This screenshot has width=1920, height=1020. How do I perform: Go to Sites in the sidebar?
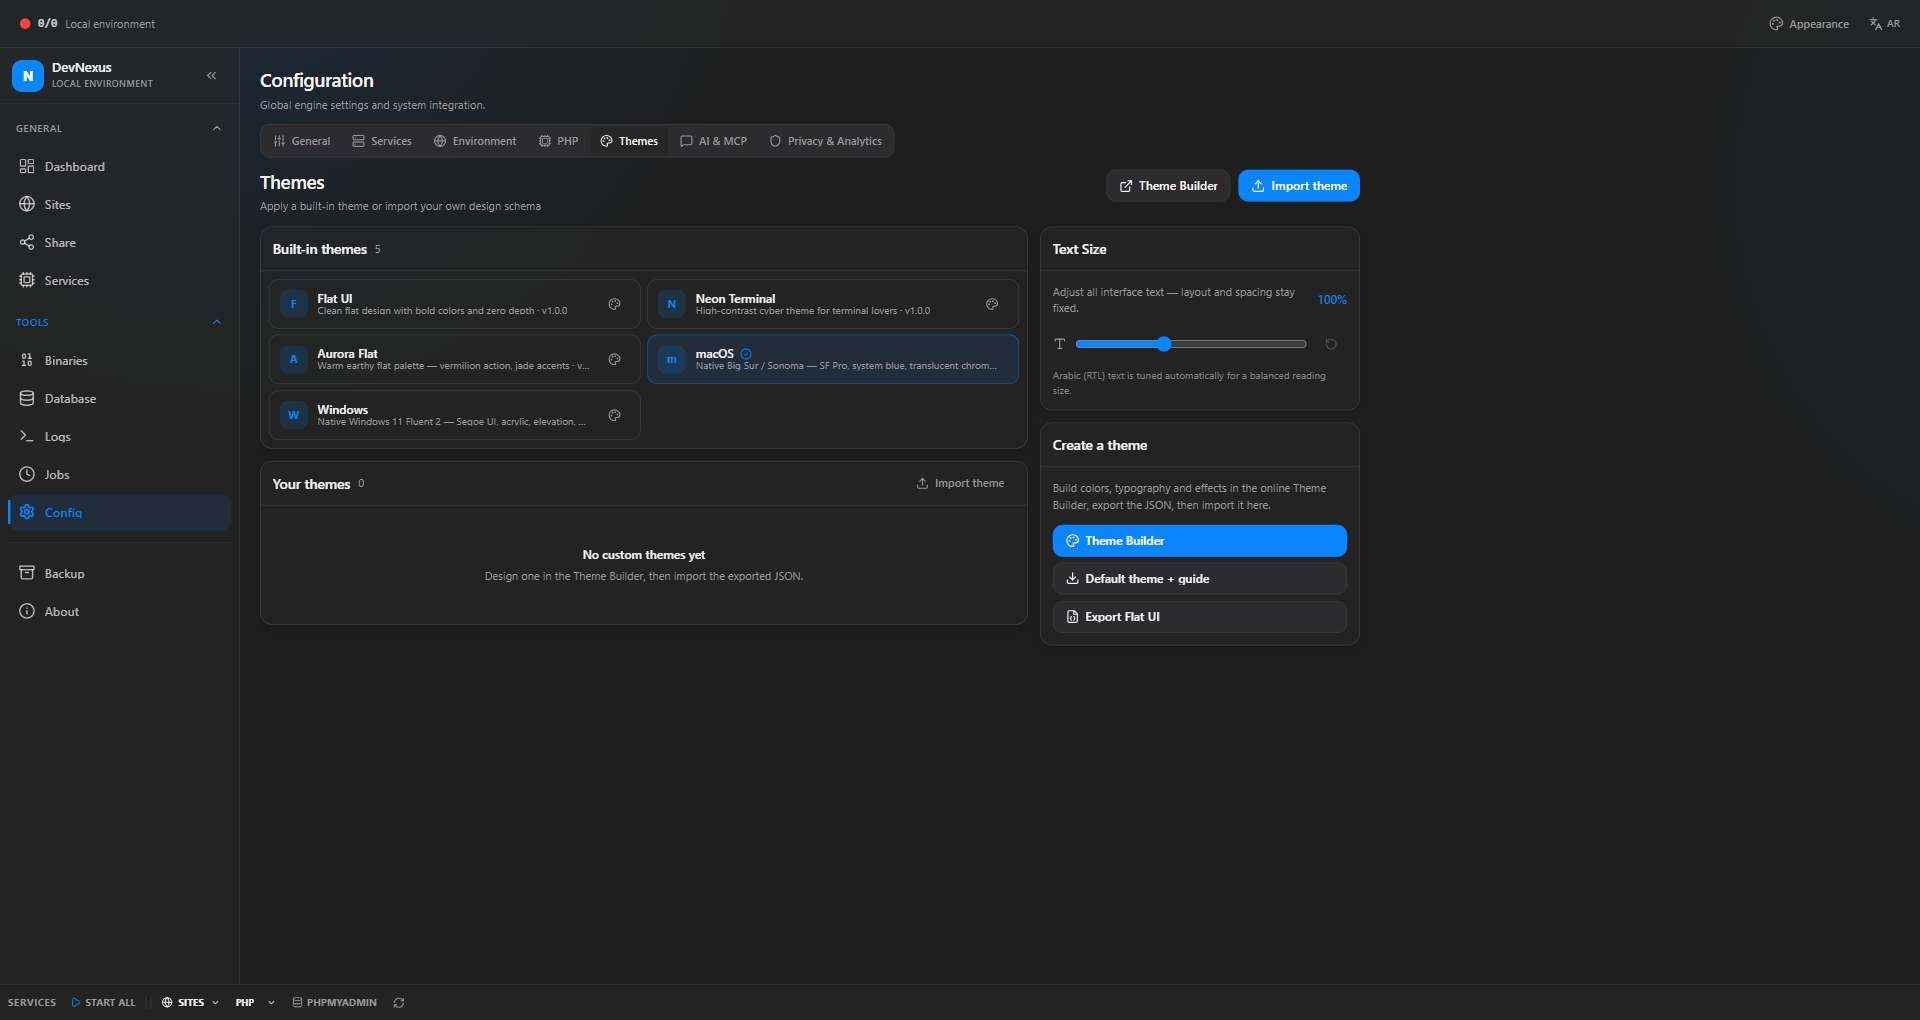pyautogui.click(x=119, y=205)
